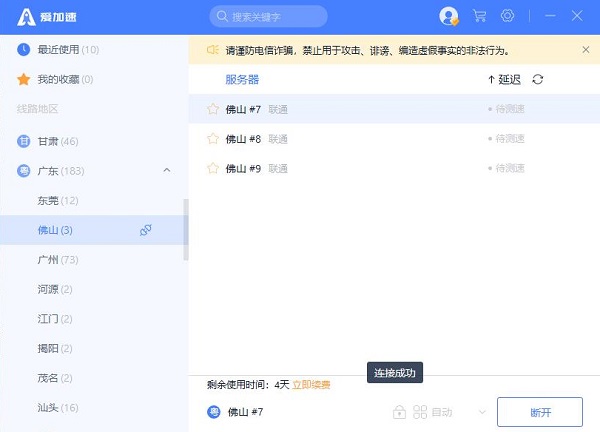Open the user account avatar

(449, 16)
